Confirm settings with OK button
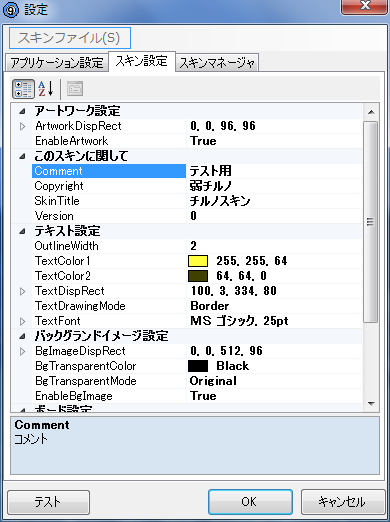The width and height of the screenshot is (390, 522). [250, 502]
